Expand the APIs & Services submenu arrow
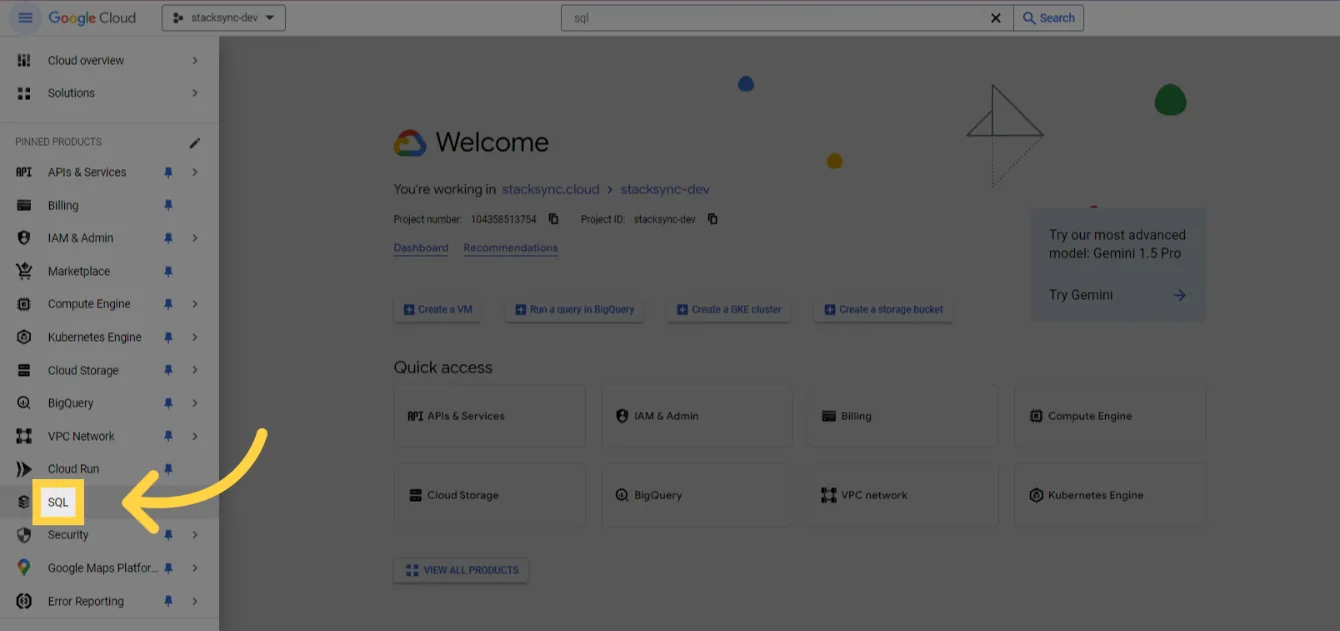Image resolution: width=1340 pixels, height=631 pixels. (195, 172)
